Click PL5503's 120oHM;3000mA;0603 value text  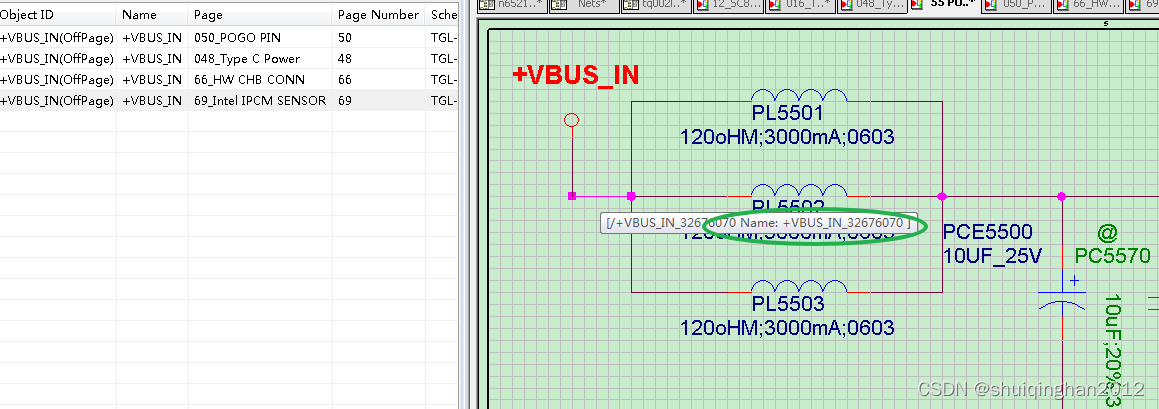tap(787, 327)
